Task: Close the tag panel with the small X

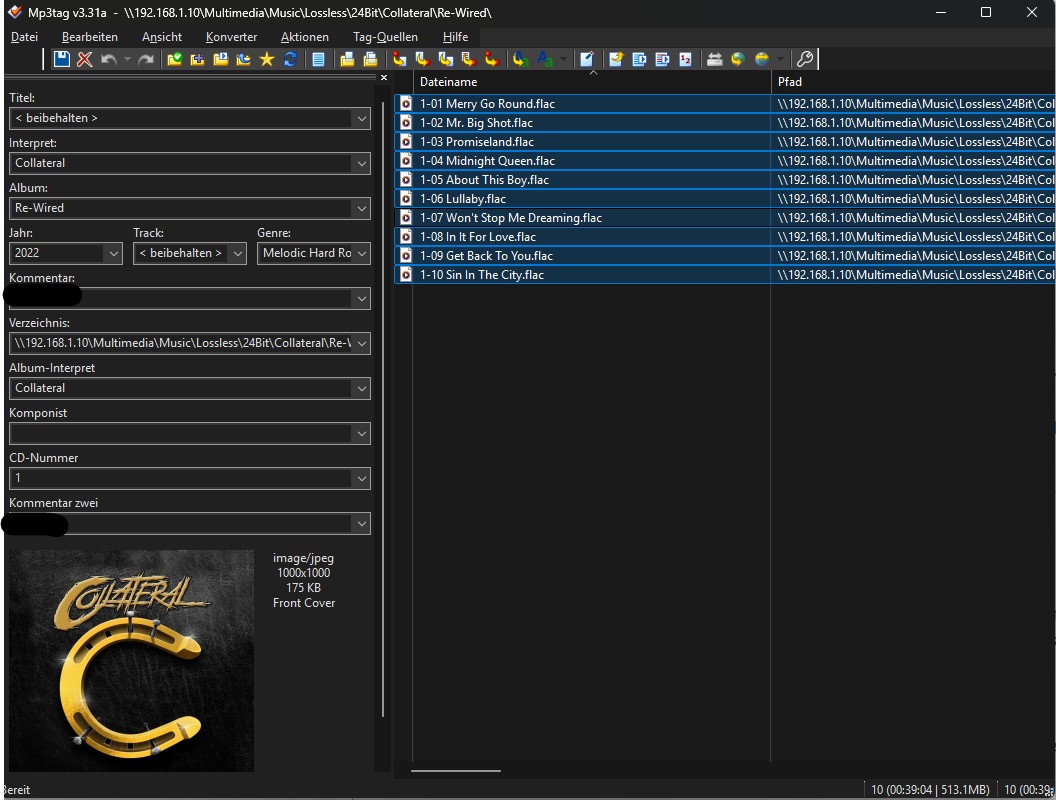Action: tap(384, 78)
